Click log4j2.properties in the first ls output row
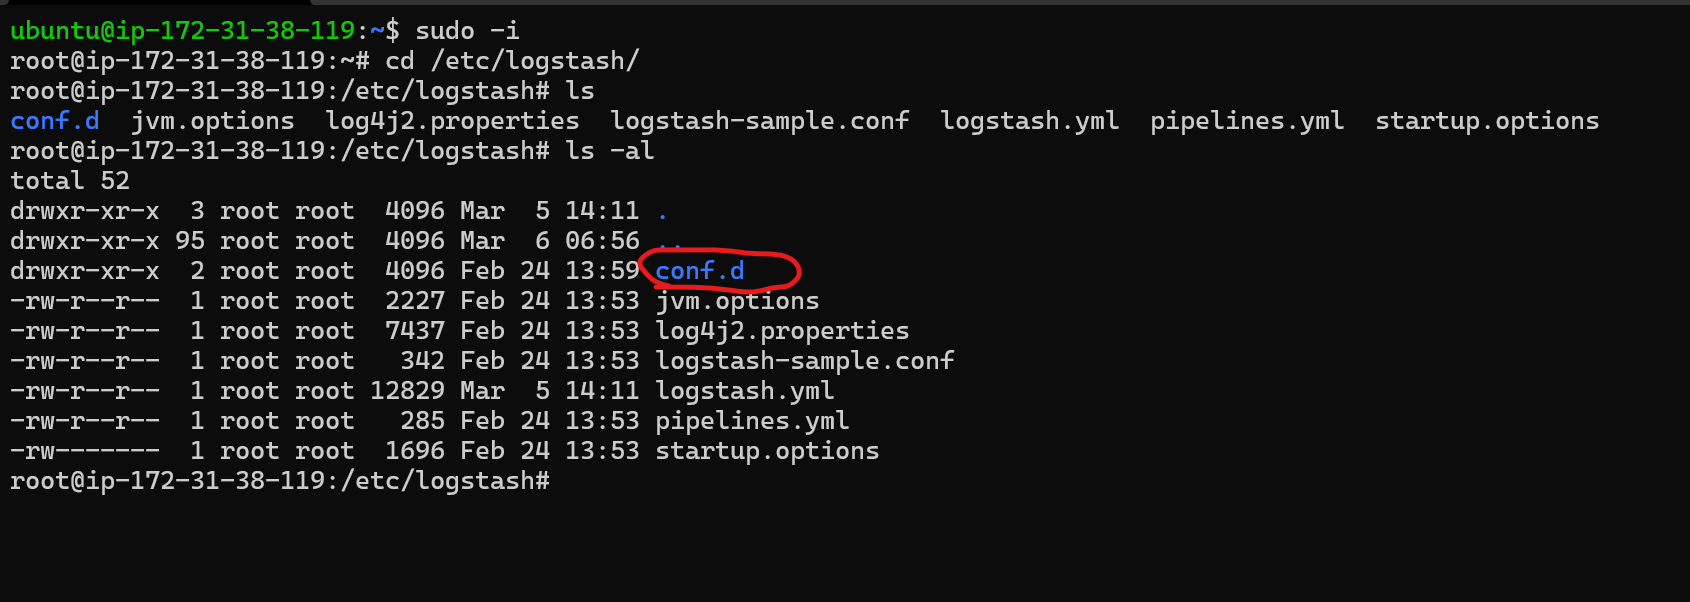This screenshot has width=1690, height=602. 452,121
